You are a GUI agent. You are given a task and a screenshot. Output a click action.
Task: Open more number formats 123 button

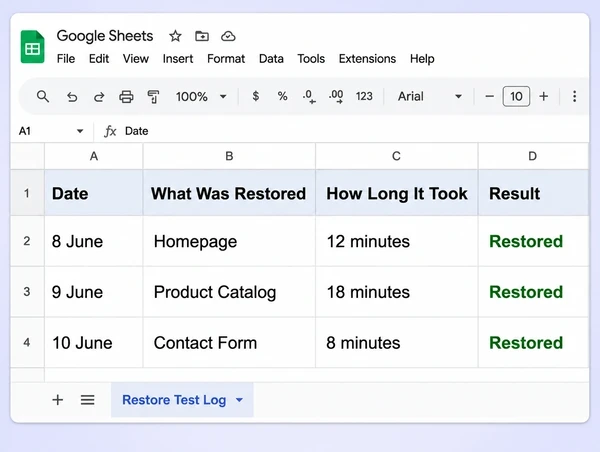click(364, 96)
